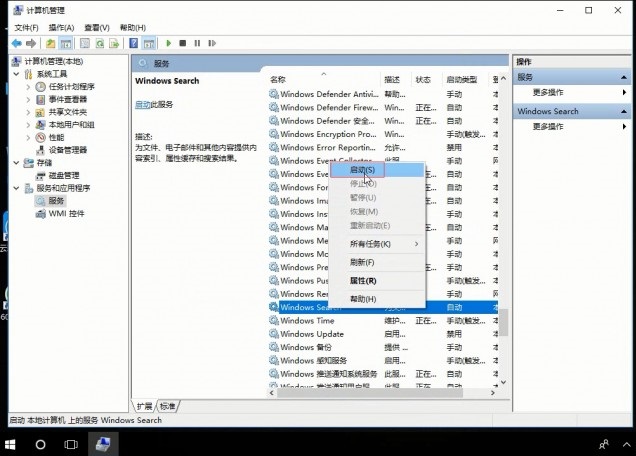The width and height of the screenshot is (636, 456).
Task: Choose 属性(R) in context menu
Action: 377,281
